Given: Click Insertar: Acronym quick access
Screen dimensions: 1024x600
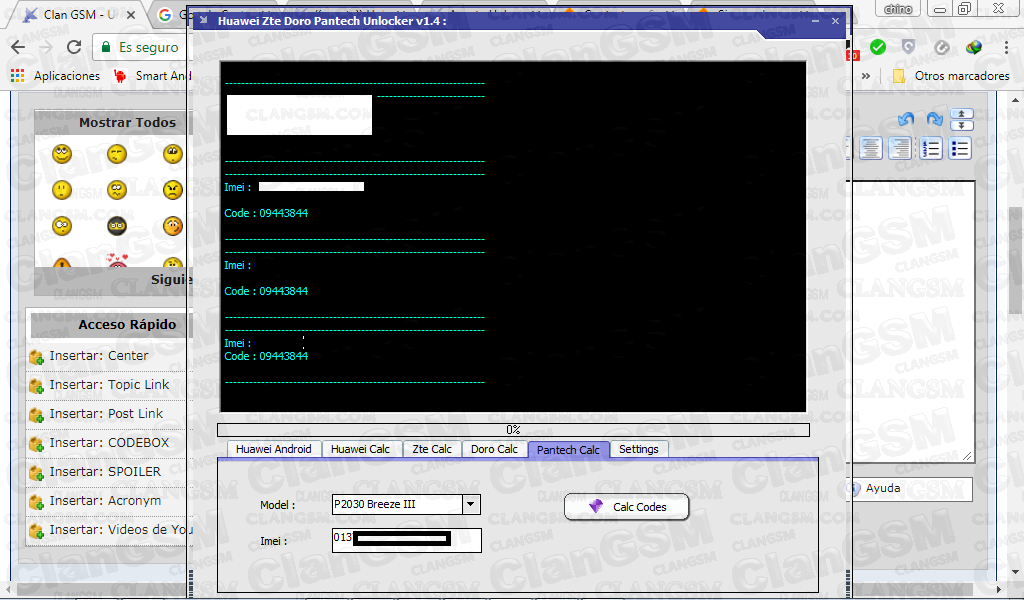Looking at the screenshot, I should pyautogui.click(x=104, y=500).
